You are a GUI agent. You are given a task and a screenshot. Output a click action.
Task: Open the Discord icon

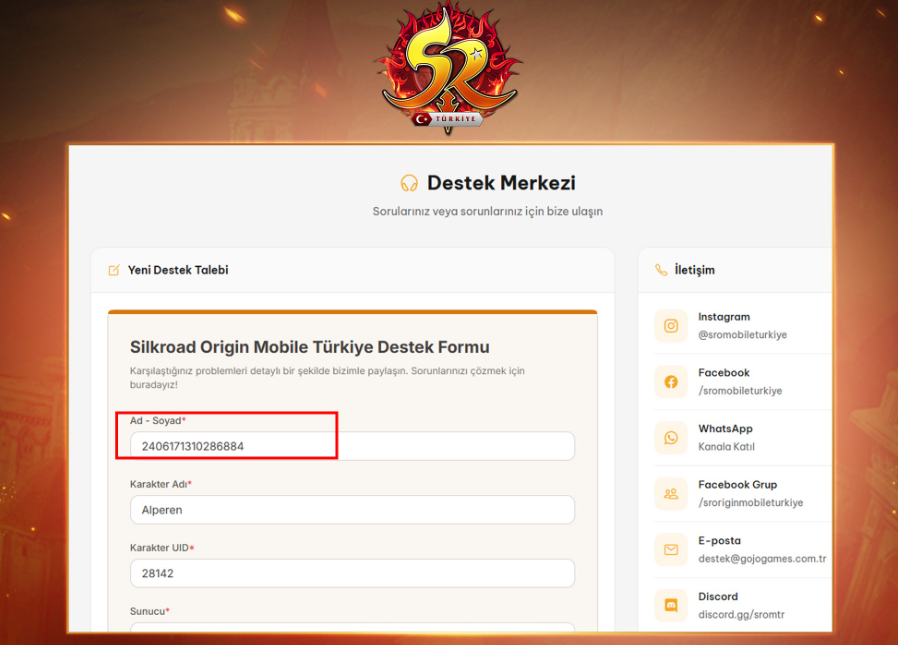[671, 606]
